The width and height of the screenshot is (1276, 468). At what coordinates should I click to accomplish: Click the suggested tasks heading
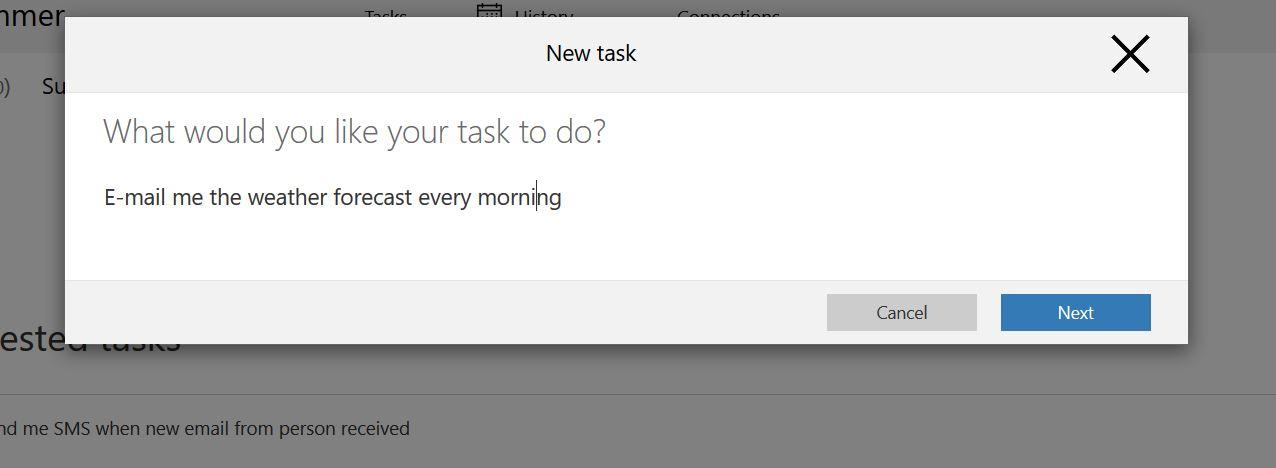pyautogui.click(x=90, y=343)
